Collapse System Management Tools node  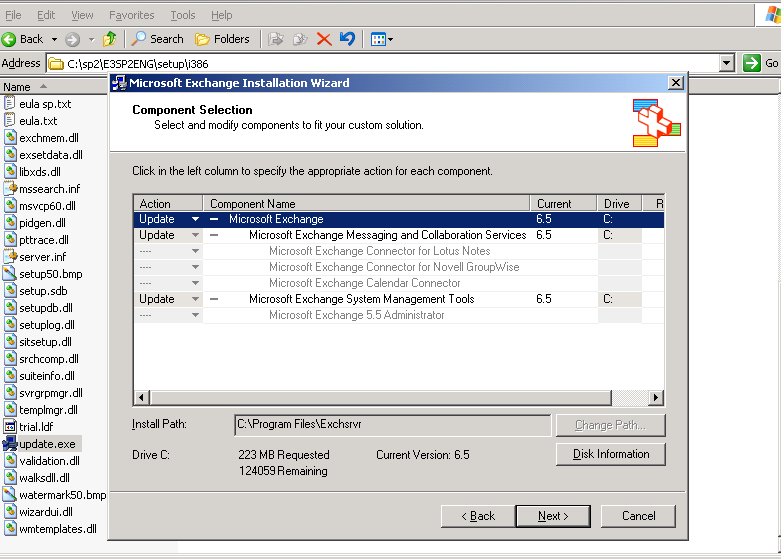214,299
